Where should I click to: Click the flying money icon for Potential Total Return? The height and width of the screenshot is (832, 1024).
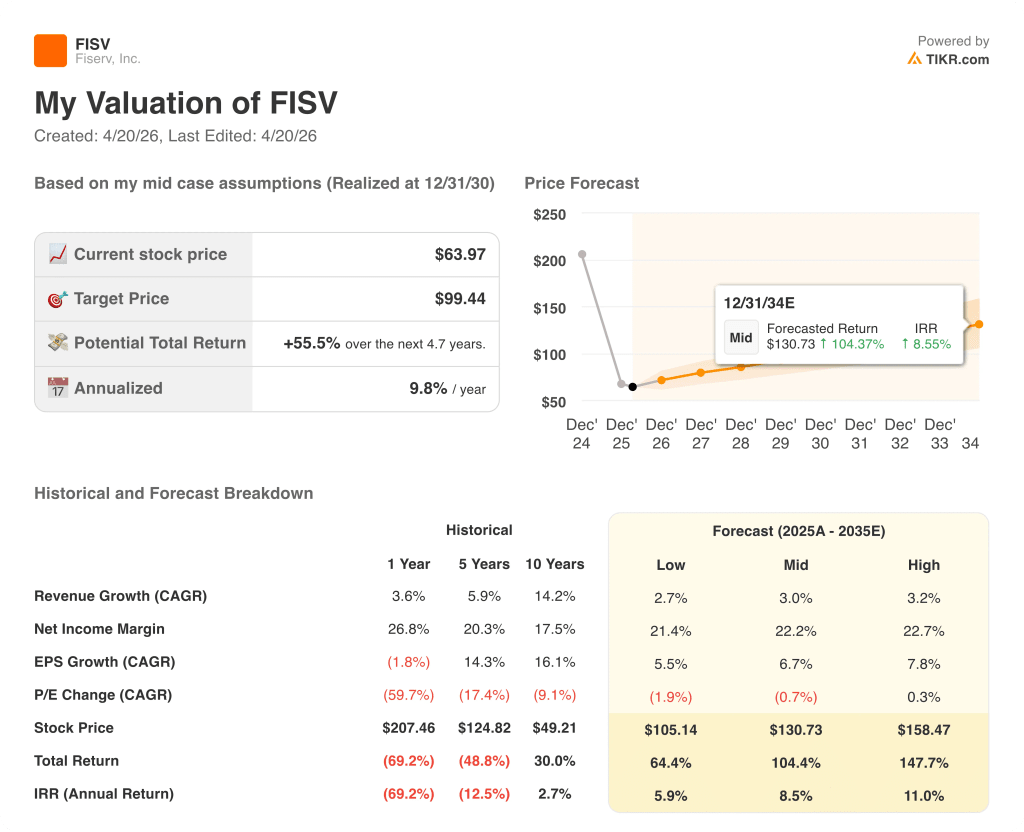click(58, 343)
